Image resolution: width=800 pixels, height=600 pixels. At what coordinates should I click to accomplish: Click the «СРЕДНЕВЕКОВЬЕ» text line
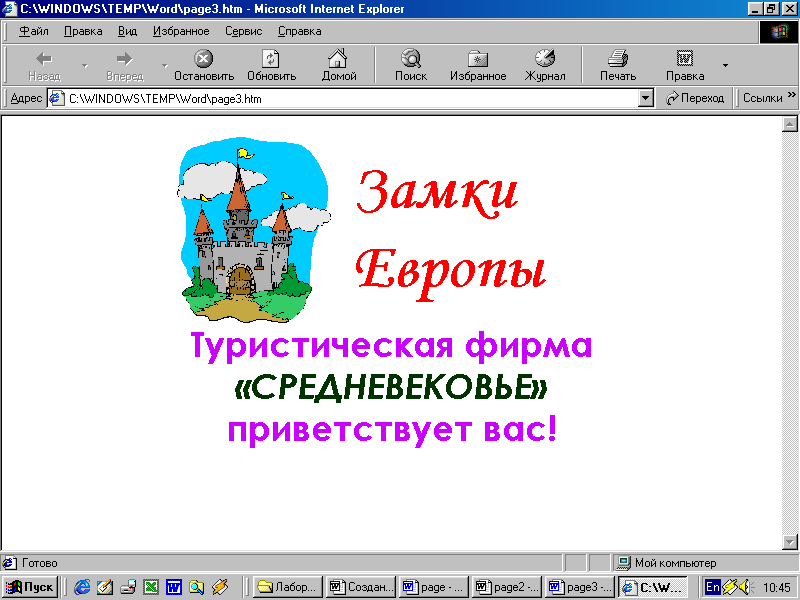pos(391,387)
